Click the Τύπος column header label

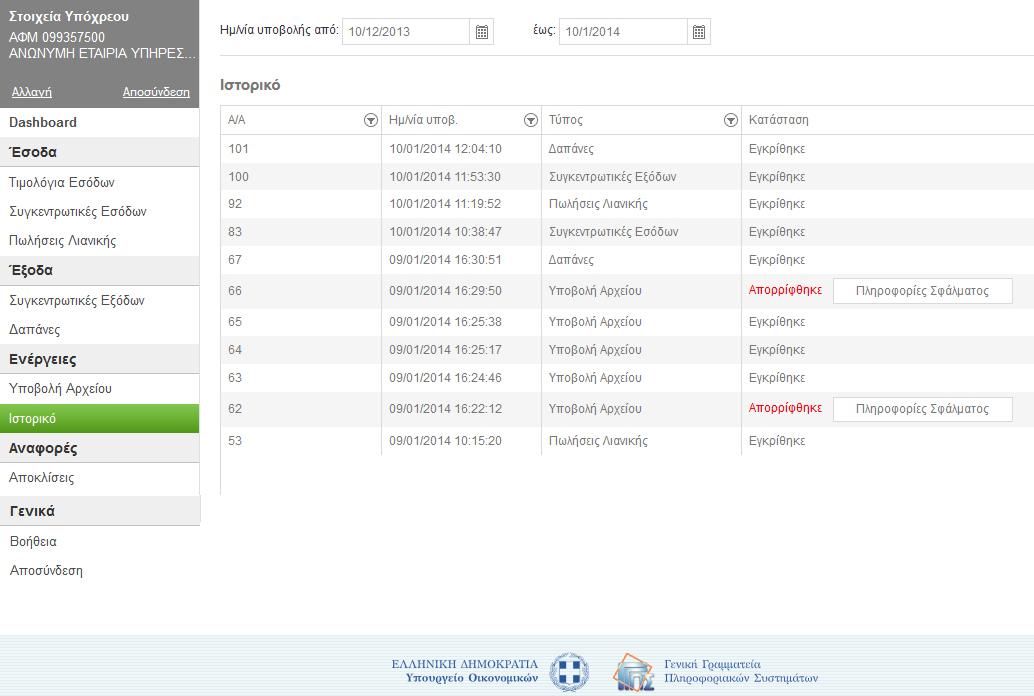tap(566, 120)
